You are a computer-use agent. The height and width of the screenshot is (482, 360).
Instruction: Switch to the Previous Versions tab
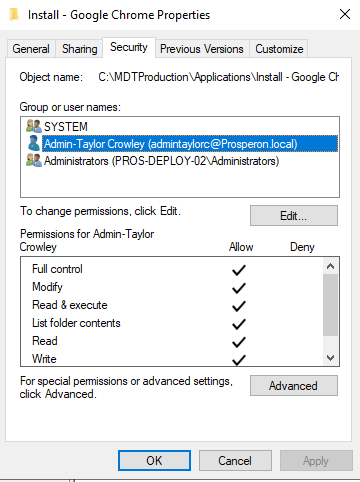coord(202,49)
